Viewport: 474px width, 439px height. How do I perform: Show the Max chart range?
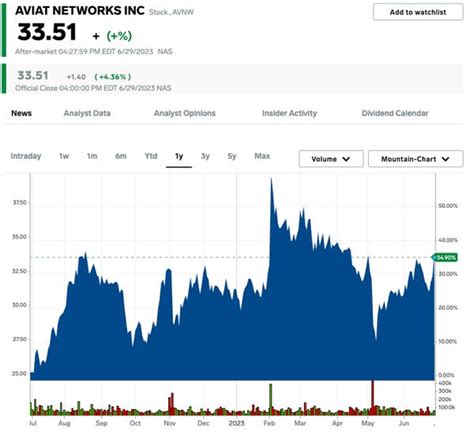tap(262, 156)
